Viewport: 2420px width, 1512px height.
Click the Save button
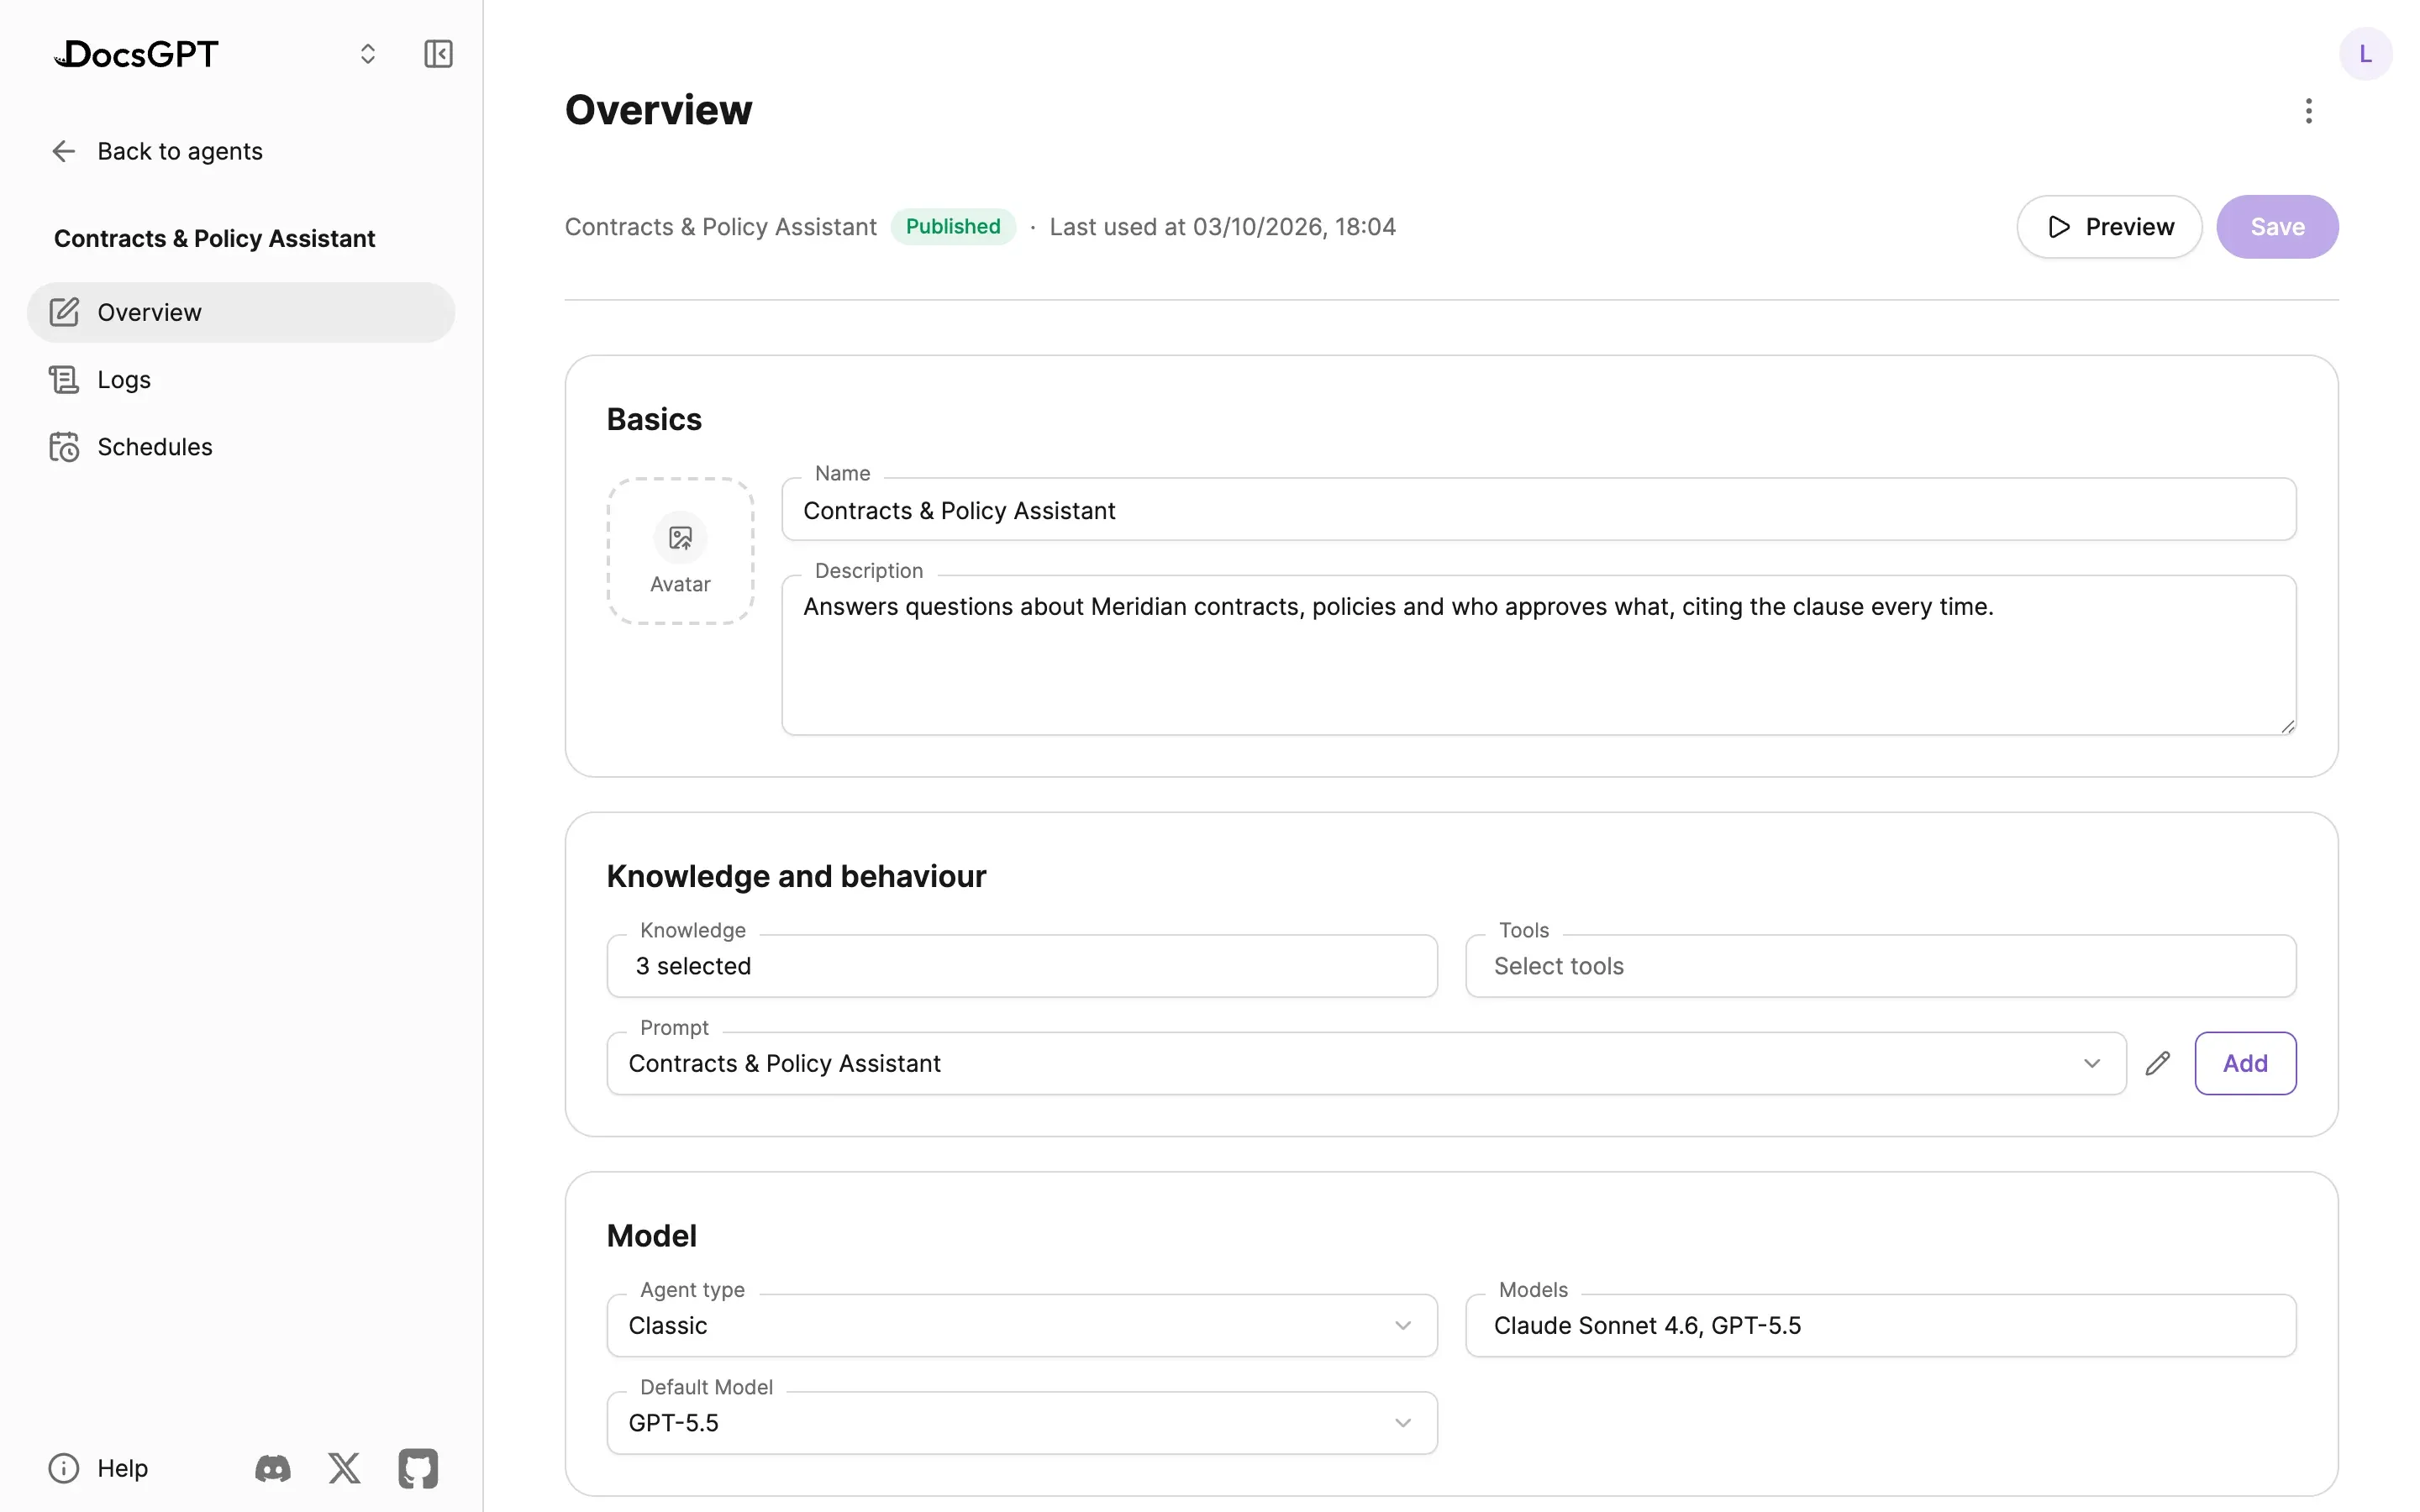(2277, 227)
